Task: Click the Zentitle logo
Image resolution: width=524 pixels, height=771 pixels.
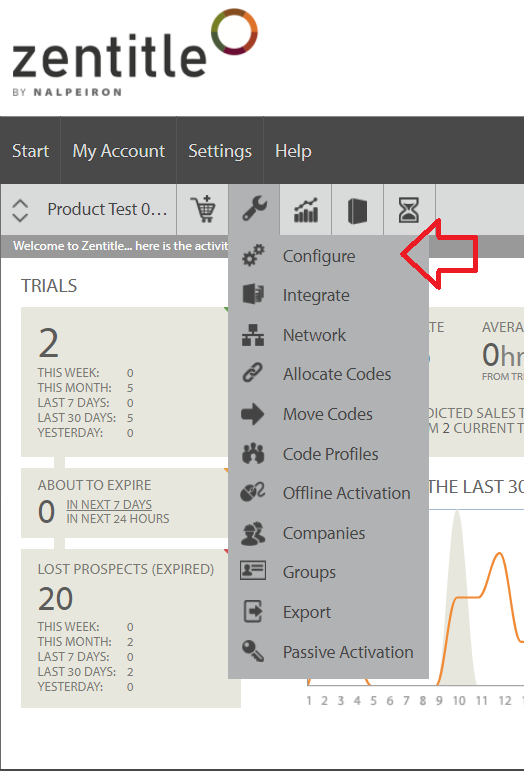Action: click(x=135, y=53)
